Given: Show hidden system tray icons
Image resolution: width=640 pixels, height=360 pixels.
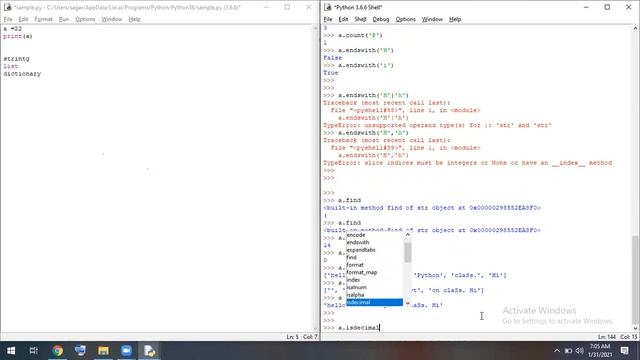Looking at the screenshot, I should 557,351.
